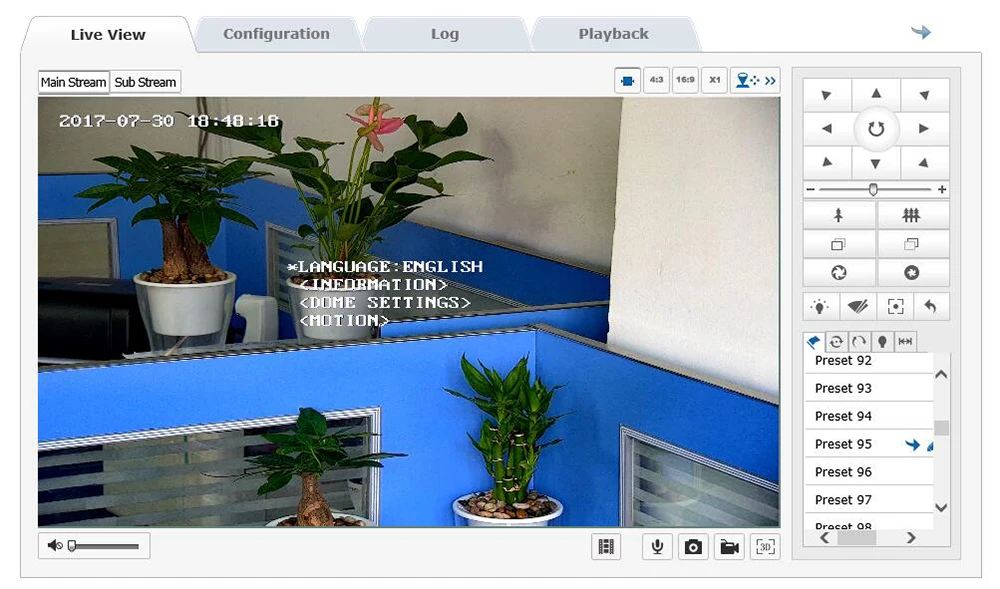This screenshot has height=589, width=1000.
Task: Switch to the Configuration tab
Action: 276,34
